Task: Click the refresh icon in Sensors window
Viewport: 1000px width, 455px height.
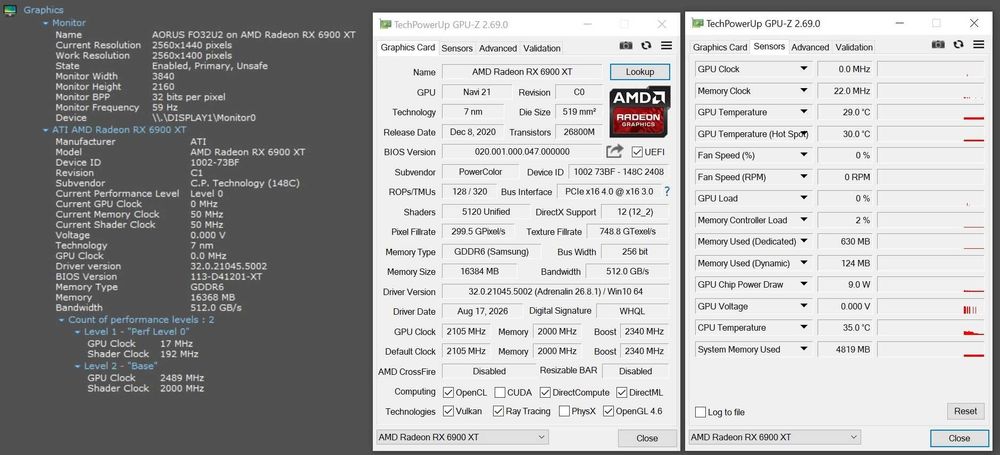Action: [x=958, y=44]
